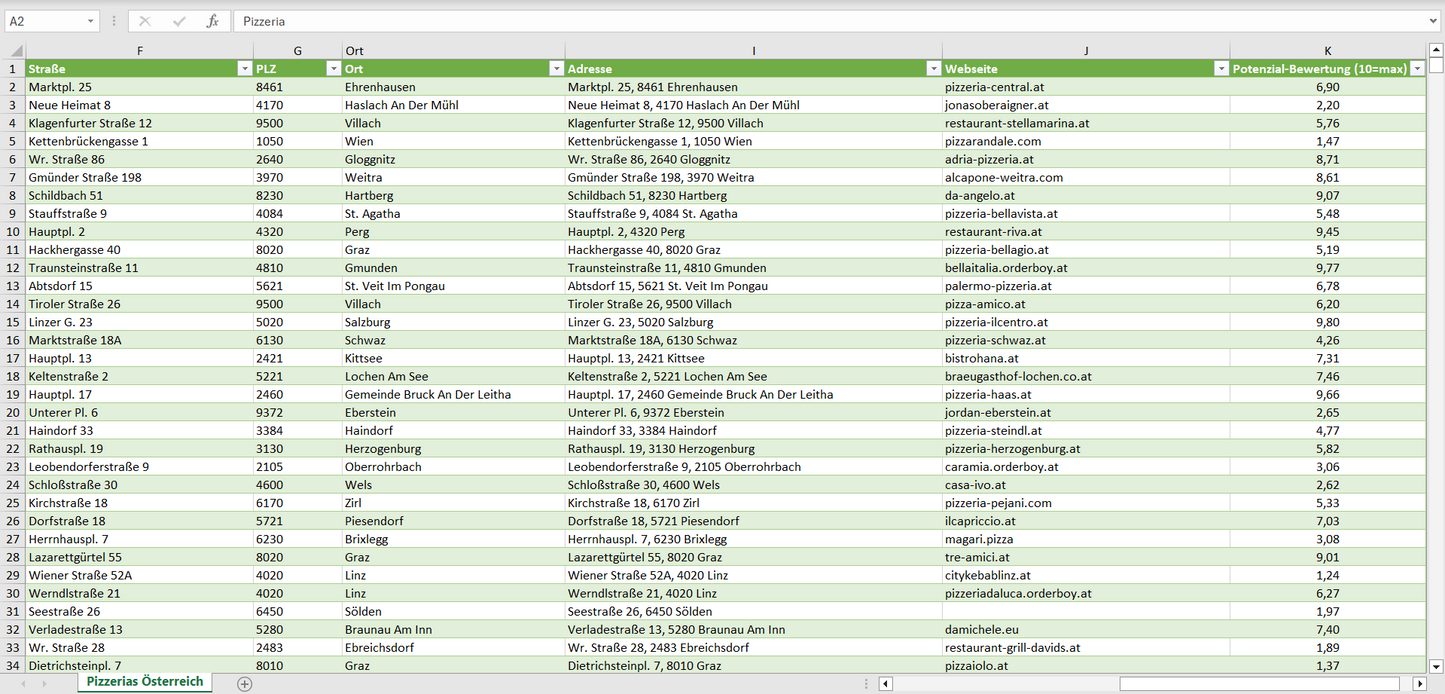Click the Select All corner triangle
The height and width of the screenshot is (694, 1445).
[x=14, y=51]
